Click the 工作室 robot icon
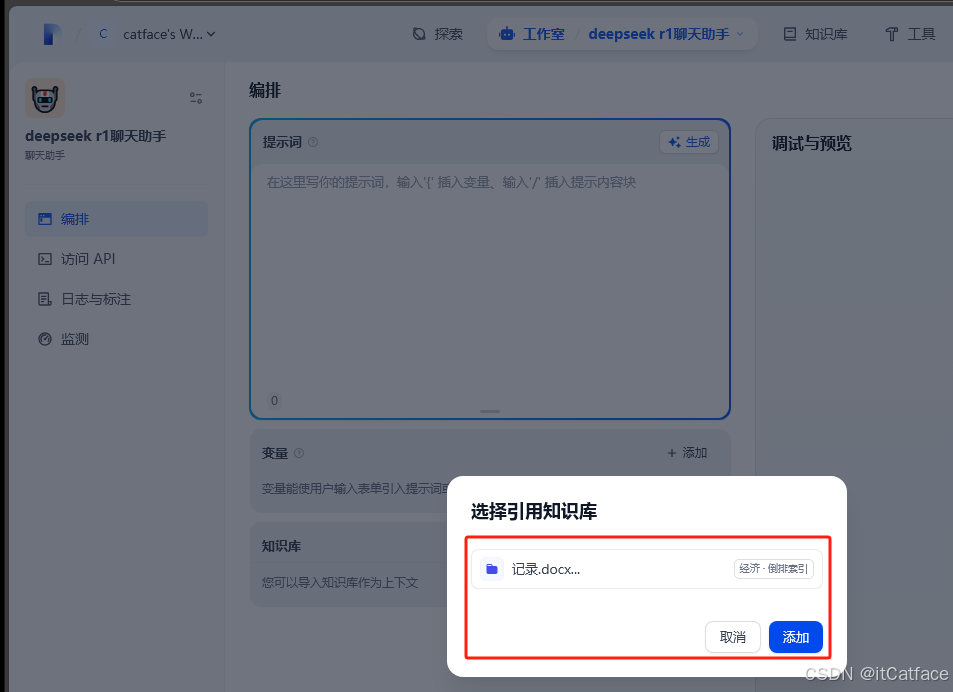Viewport: 953px width, 692px height. point(507,34)
